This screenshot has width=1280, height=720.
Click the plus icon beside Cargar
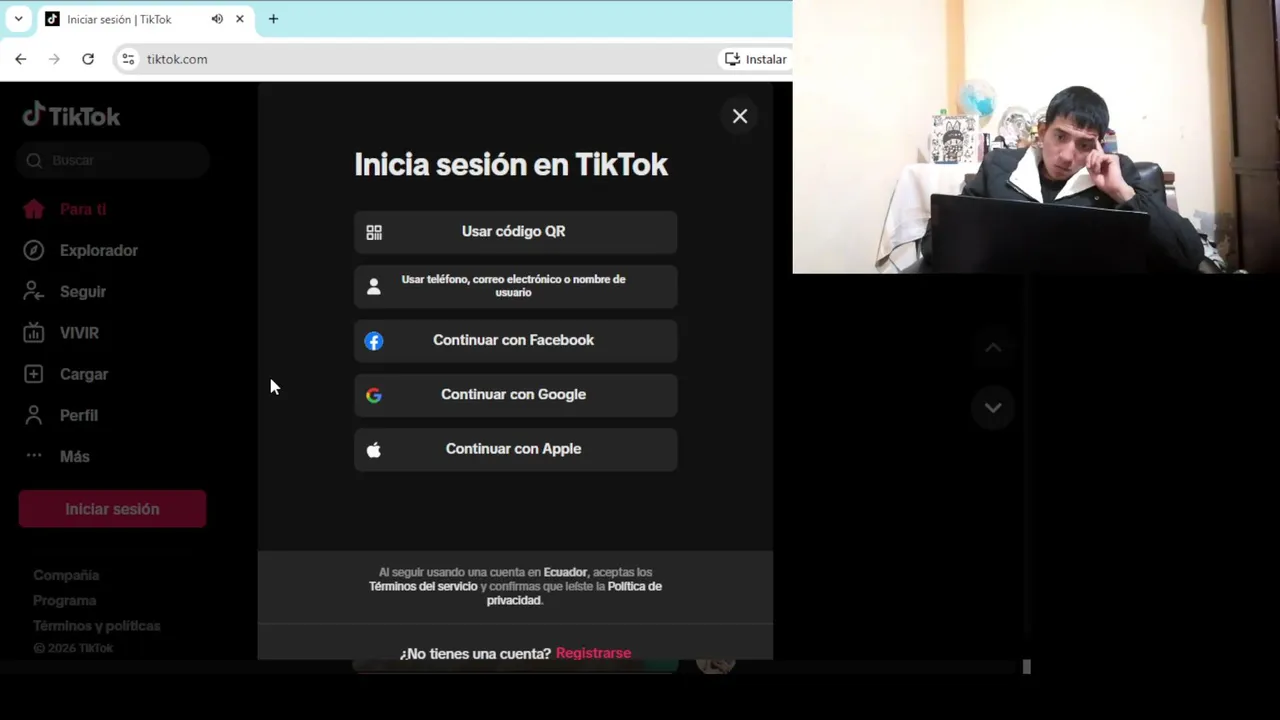click(x=34, y=374)
